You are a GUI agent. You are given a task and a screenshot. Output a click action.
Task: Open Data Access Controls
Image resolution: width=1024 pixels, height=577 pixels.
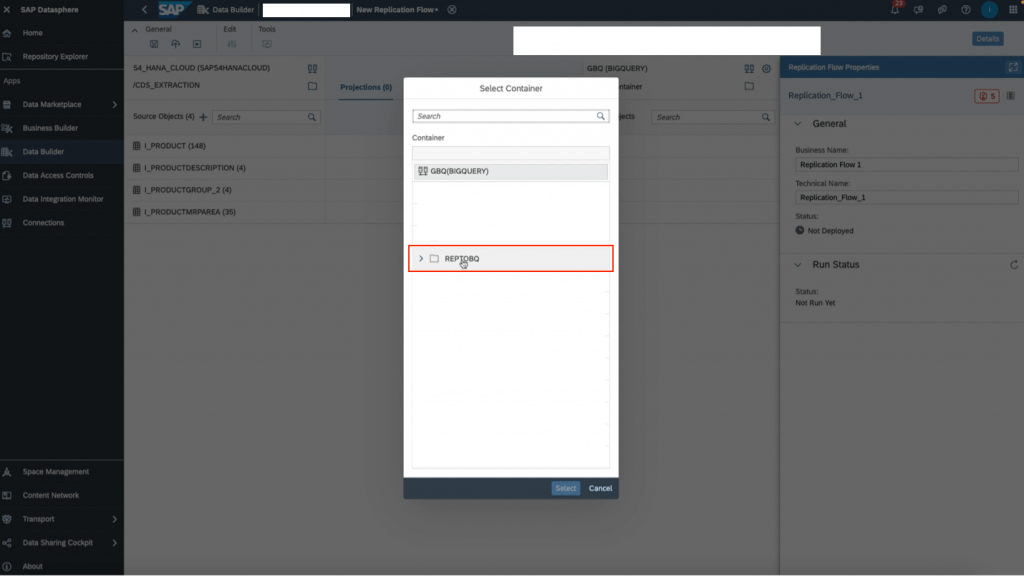(x=57, y=176)
